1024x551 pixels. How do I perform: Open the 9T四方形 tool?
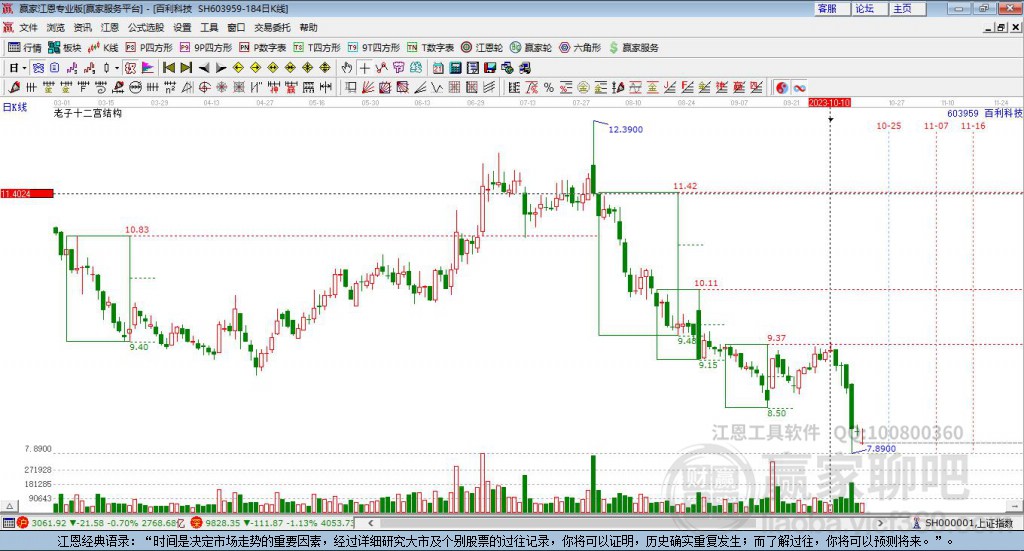click(374, 48)
